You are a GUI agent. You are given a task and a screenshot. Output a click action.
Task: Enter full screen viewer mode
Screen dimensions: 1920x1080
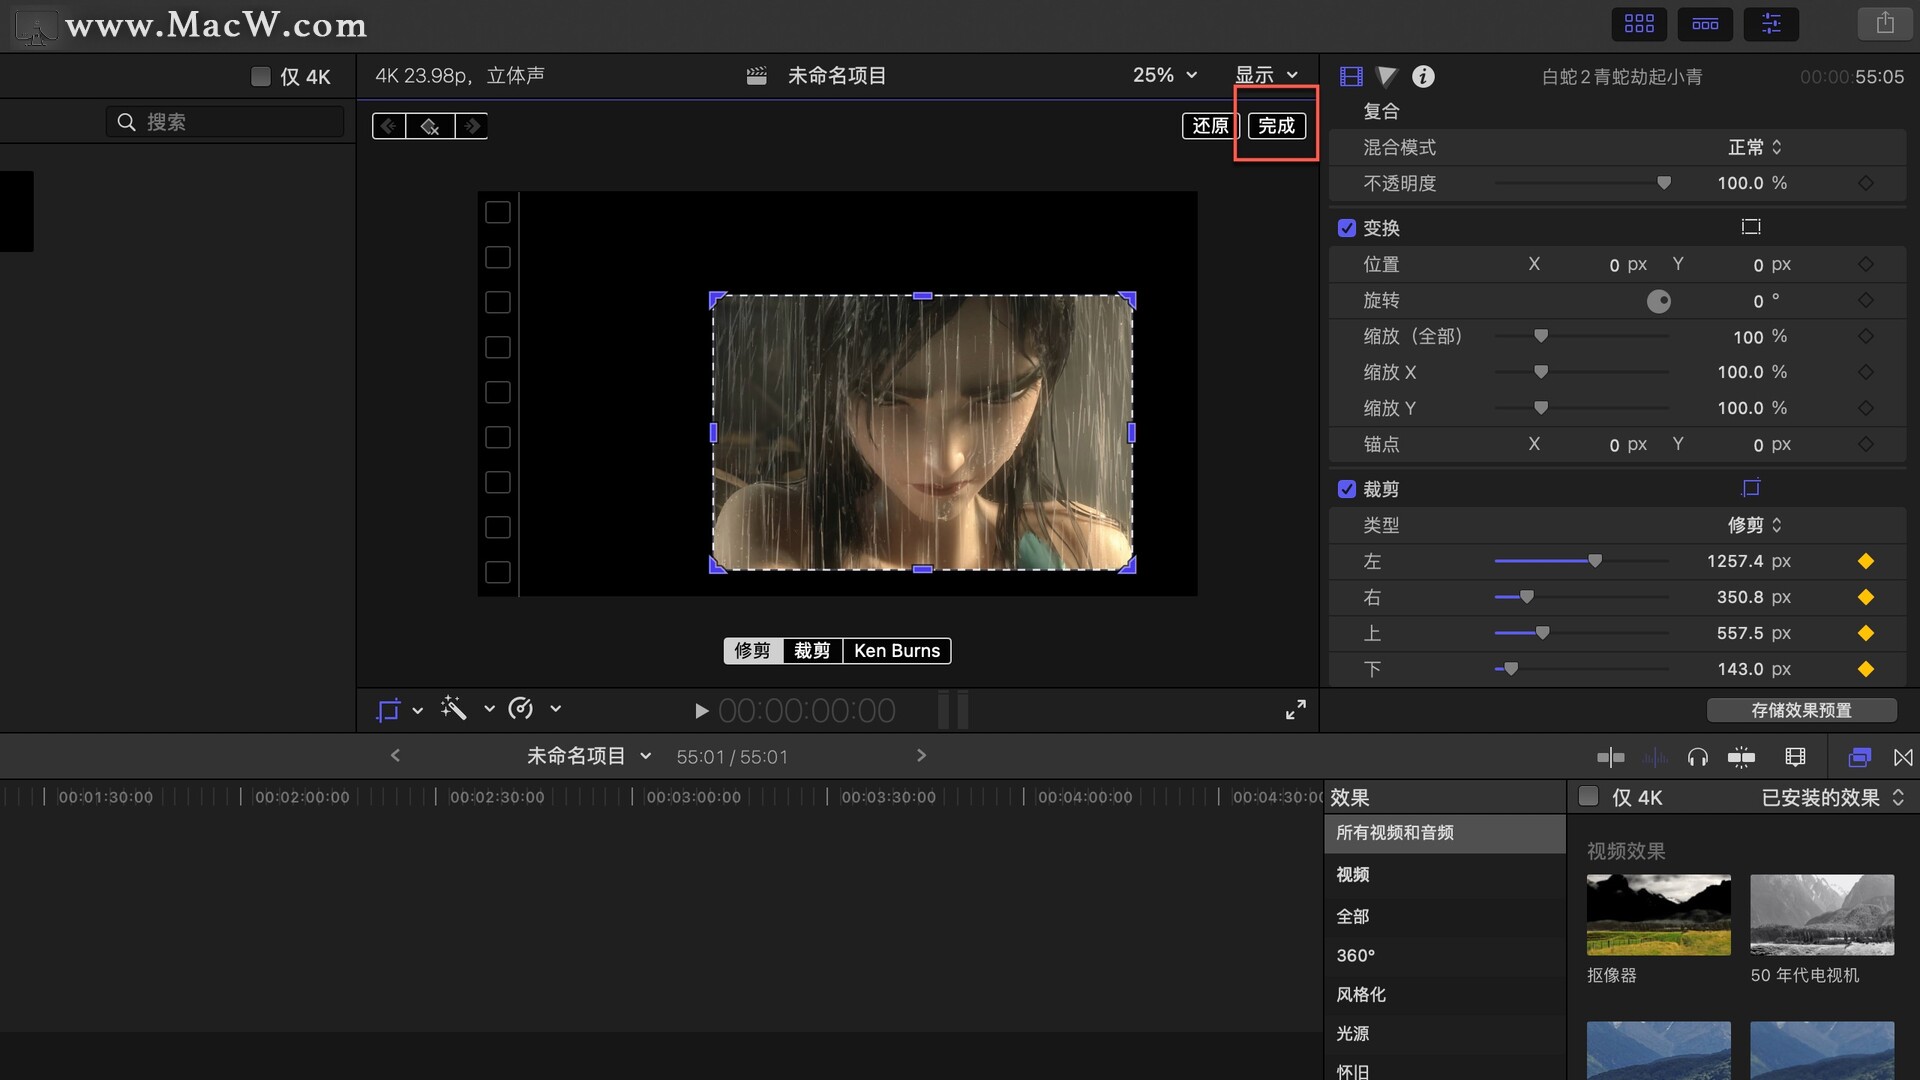pos(1295,709)
